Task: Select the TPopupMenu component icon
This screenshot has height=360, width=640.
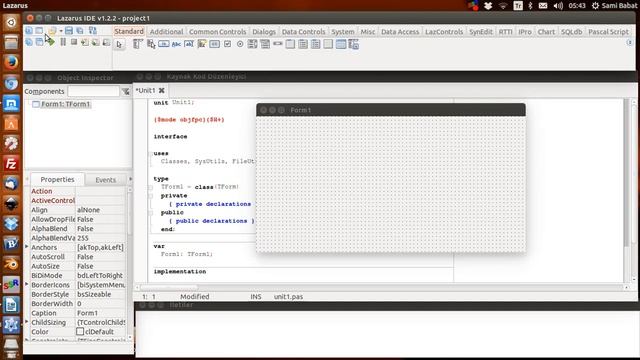Action: click(x=151, y=44)
